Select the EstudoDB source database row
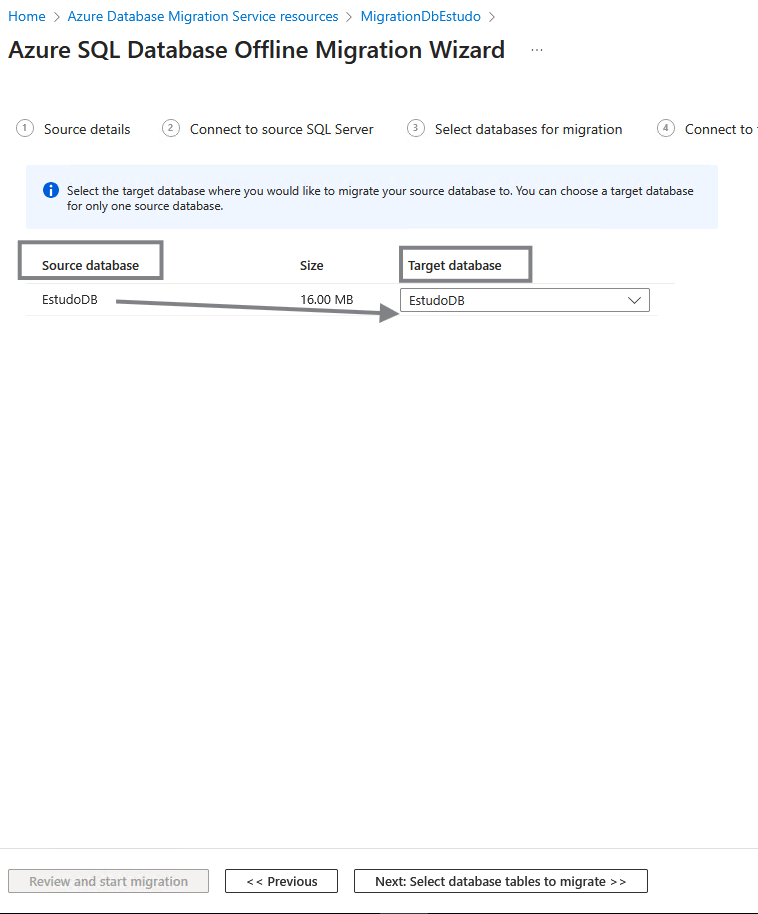Image resolution: width=758 pixels, height=914 pixels. [x=70, y=300]
